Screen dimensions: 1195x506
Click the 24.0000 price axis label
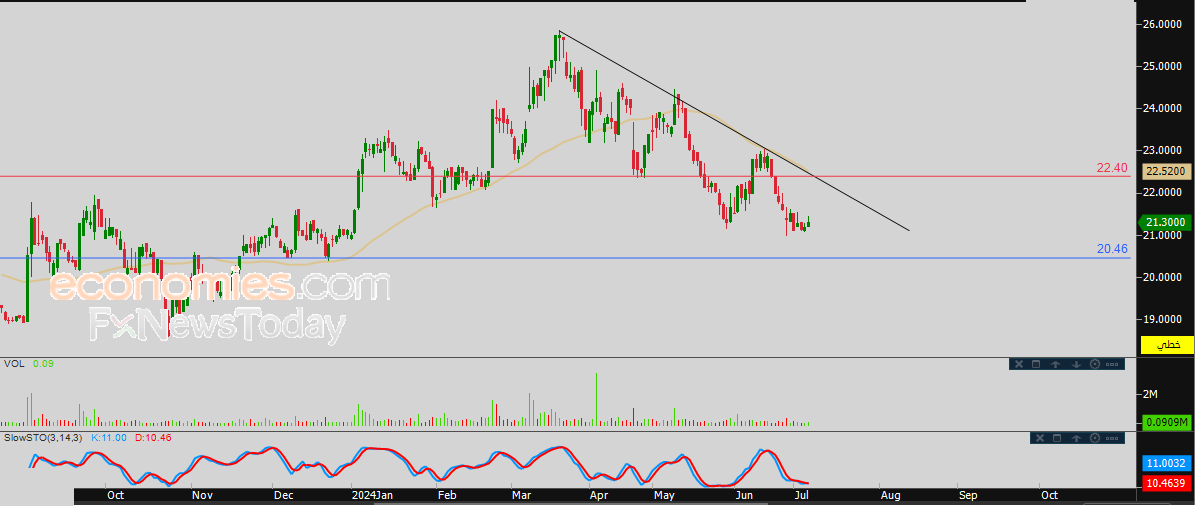[x=1163, y=109]
